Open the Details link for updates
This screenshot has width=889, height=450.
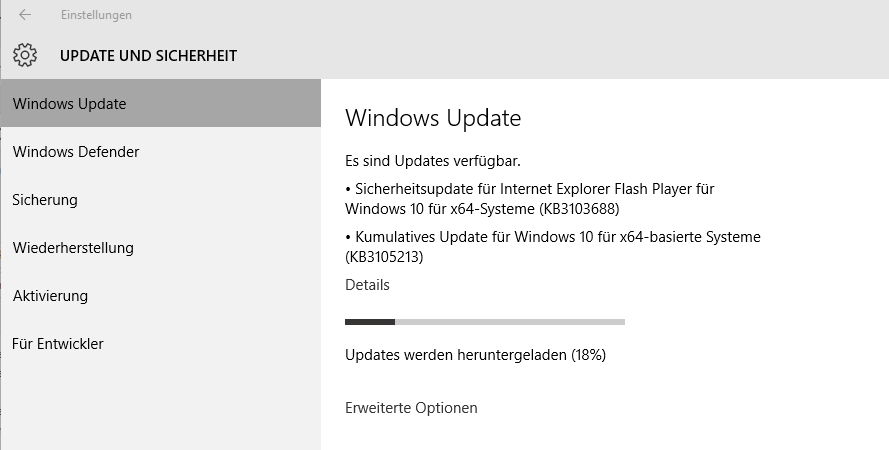click(367, 285)
